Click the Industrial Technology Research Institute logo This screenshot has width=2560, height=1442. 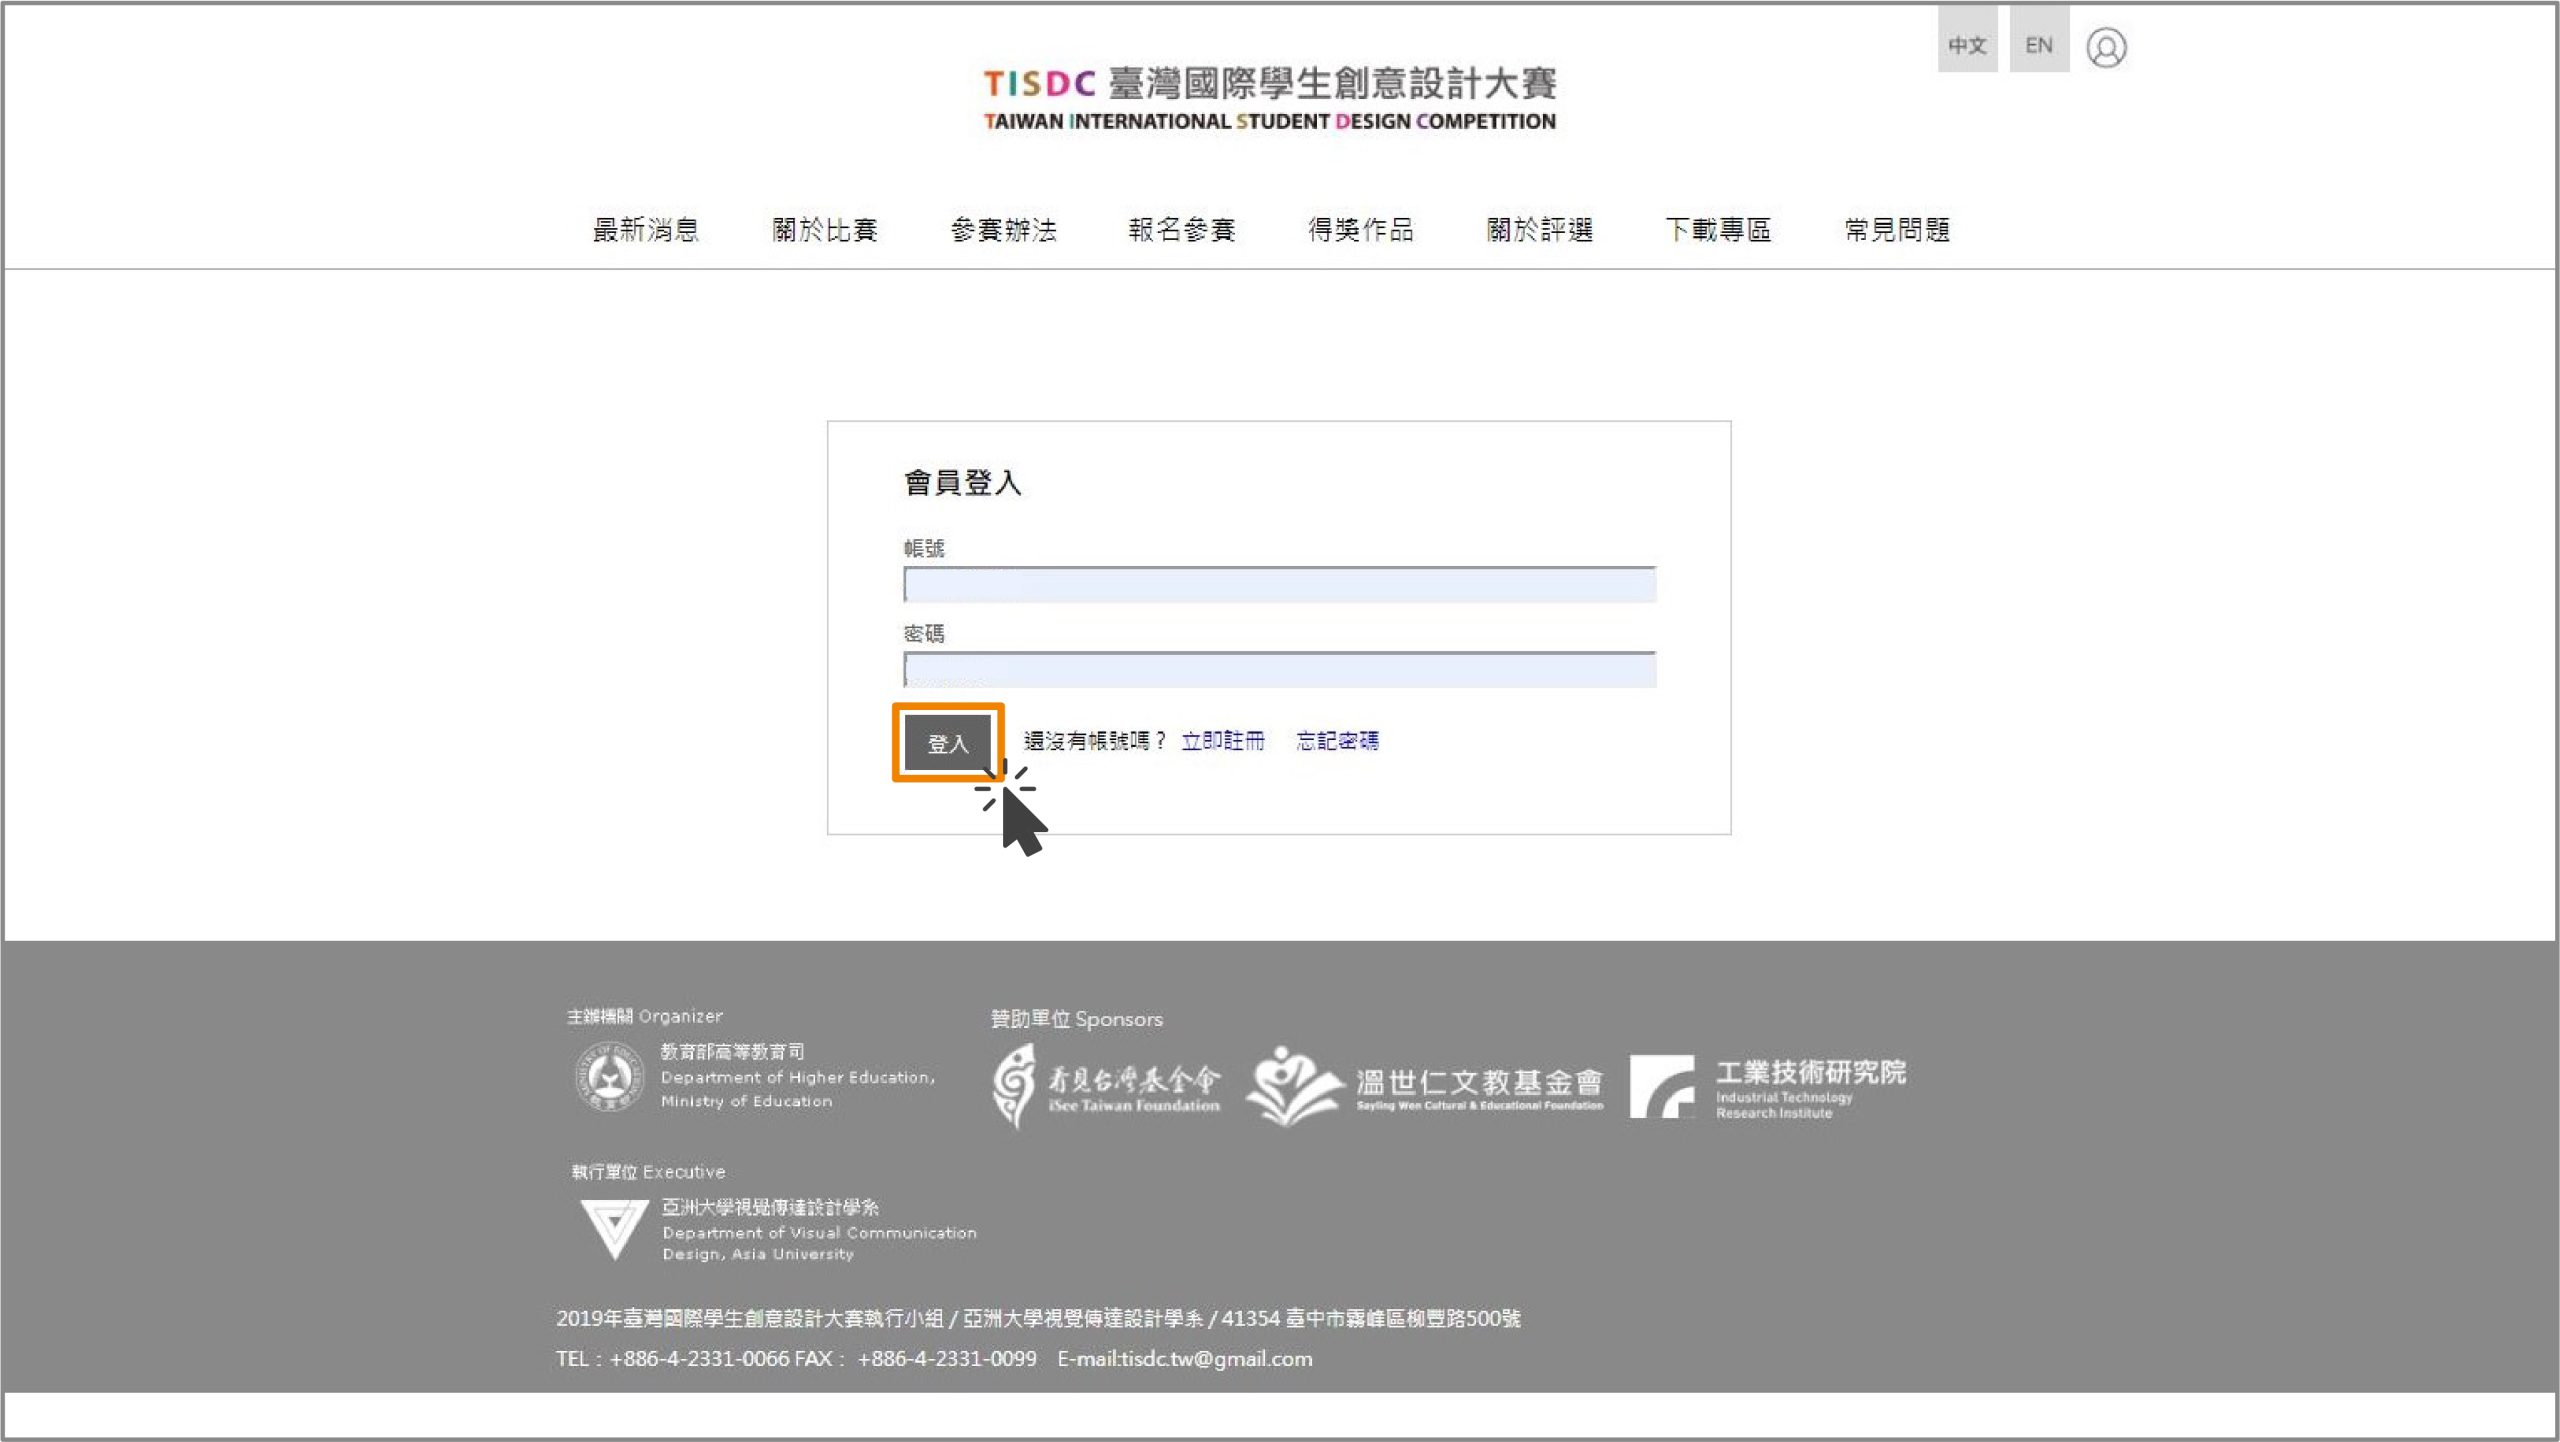point(1767,1086)
